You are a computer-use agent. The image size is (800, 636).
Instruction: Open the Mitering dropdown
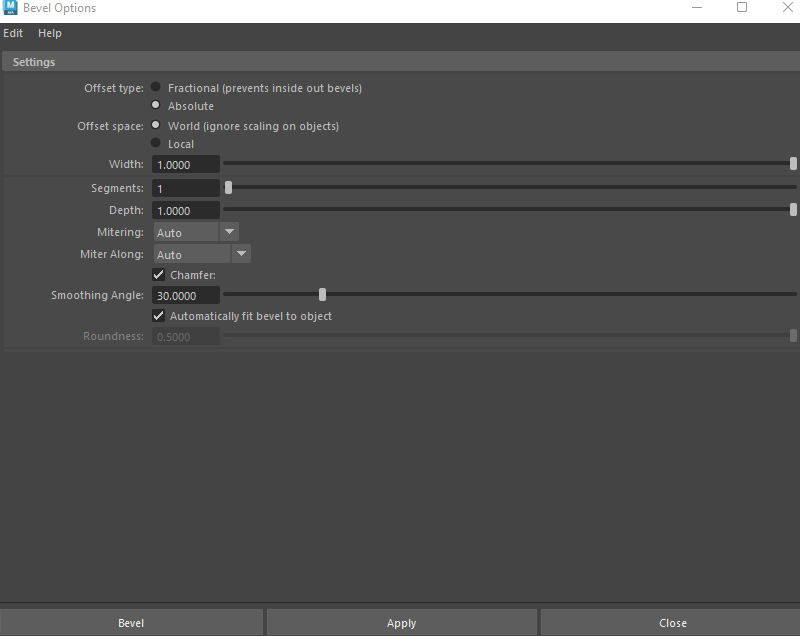pos(196,232)
